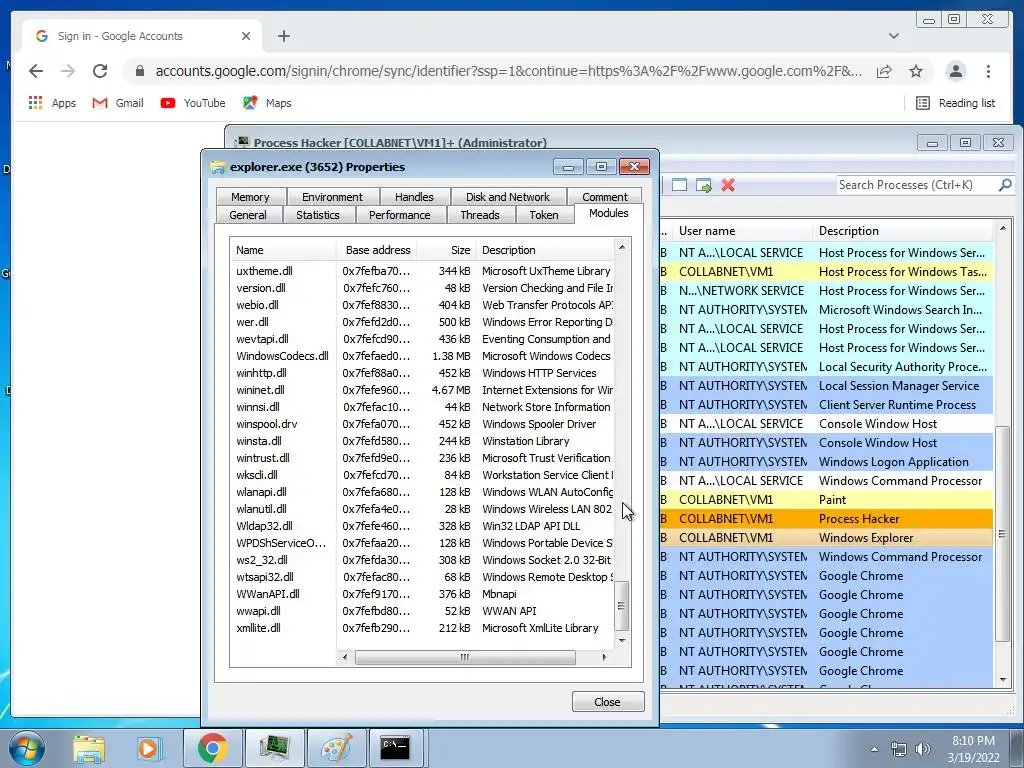
Task: Click the share icon in address bar
Action: [884, 71]
